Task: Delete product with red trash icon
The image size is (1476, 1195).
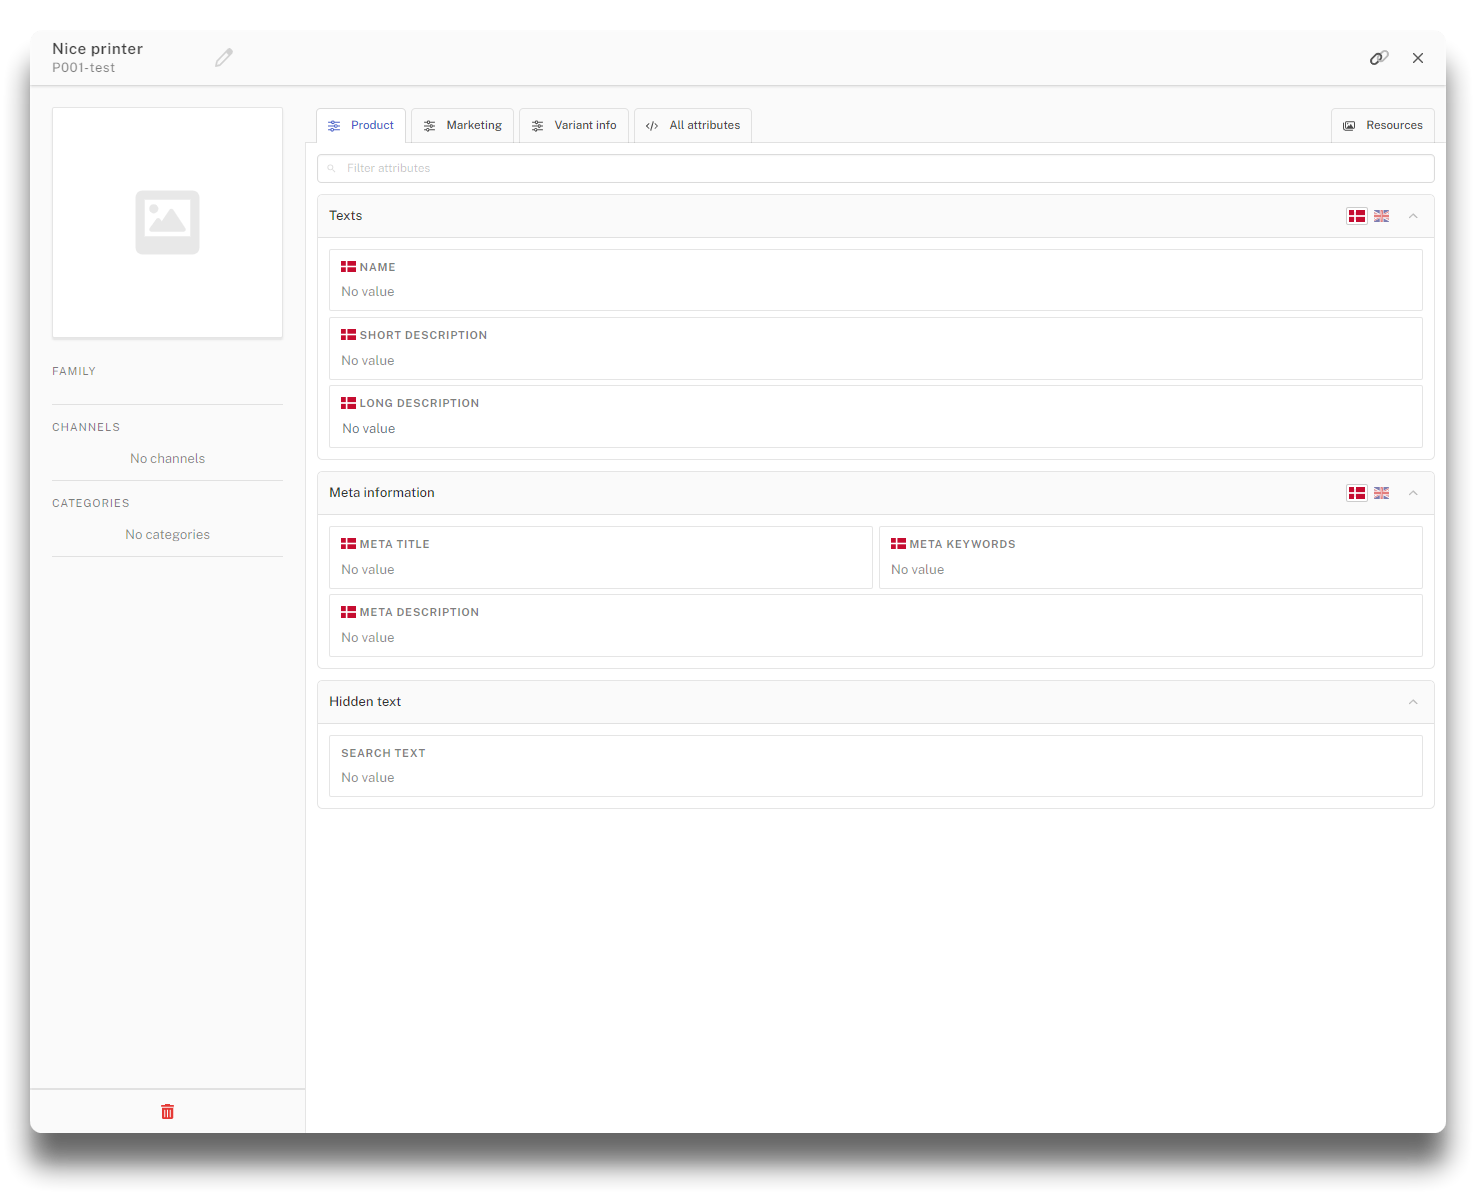Action: click(167, 1112)
